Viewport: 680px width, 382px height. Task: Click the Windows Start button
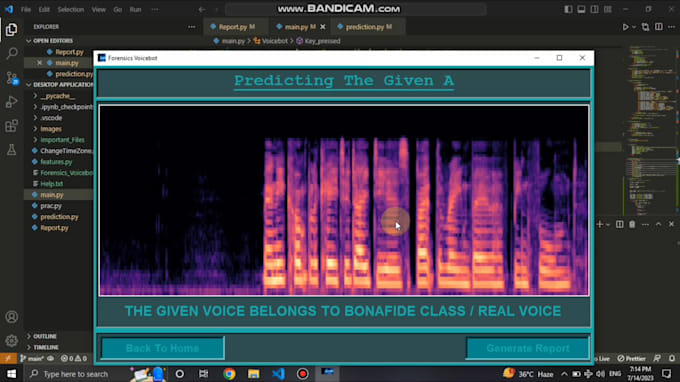[11, 374]
